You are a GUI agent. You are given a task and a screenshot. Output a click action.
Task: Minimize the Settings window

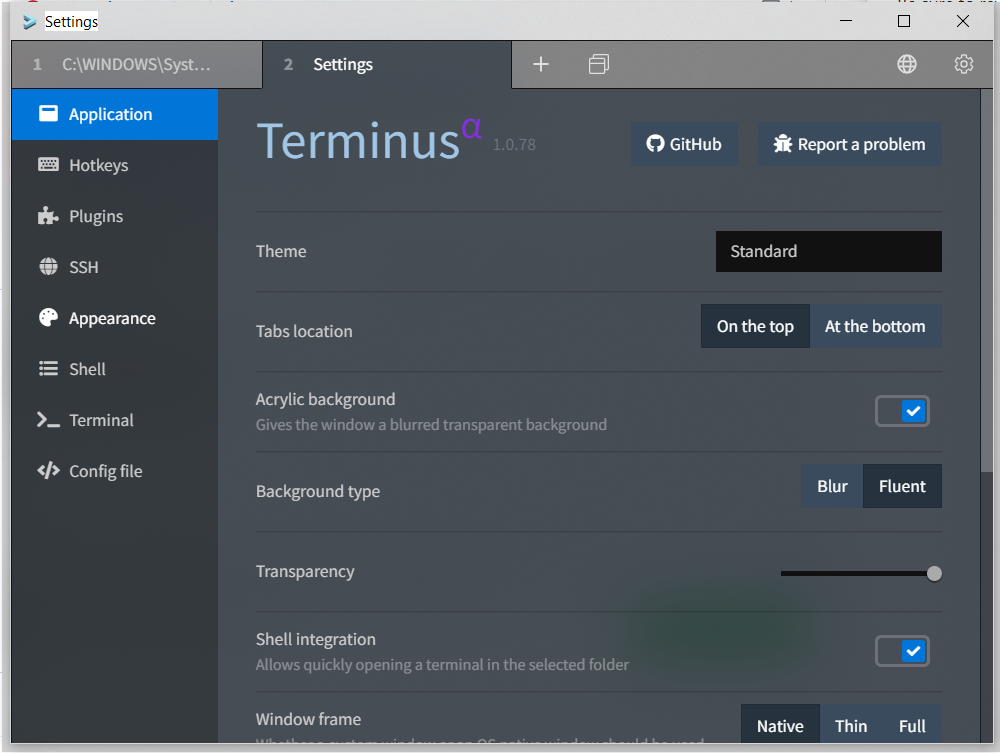click(x=846, y=21)
